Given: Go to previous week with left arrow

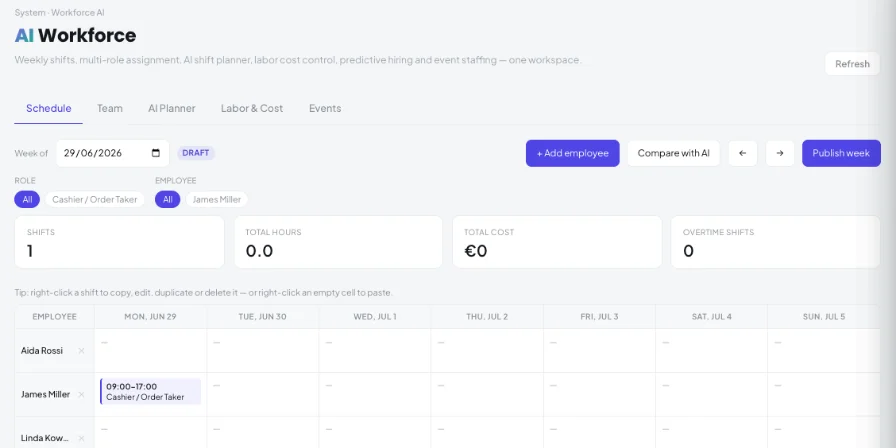Looking at the screenshot, I should click(742, 153).
